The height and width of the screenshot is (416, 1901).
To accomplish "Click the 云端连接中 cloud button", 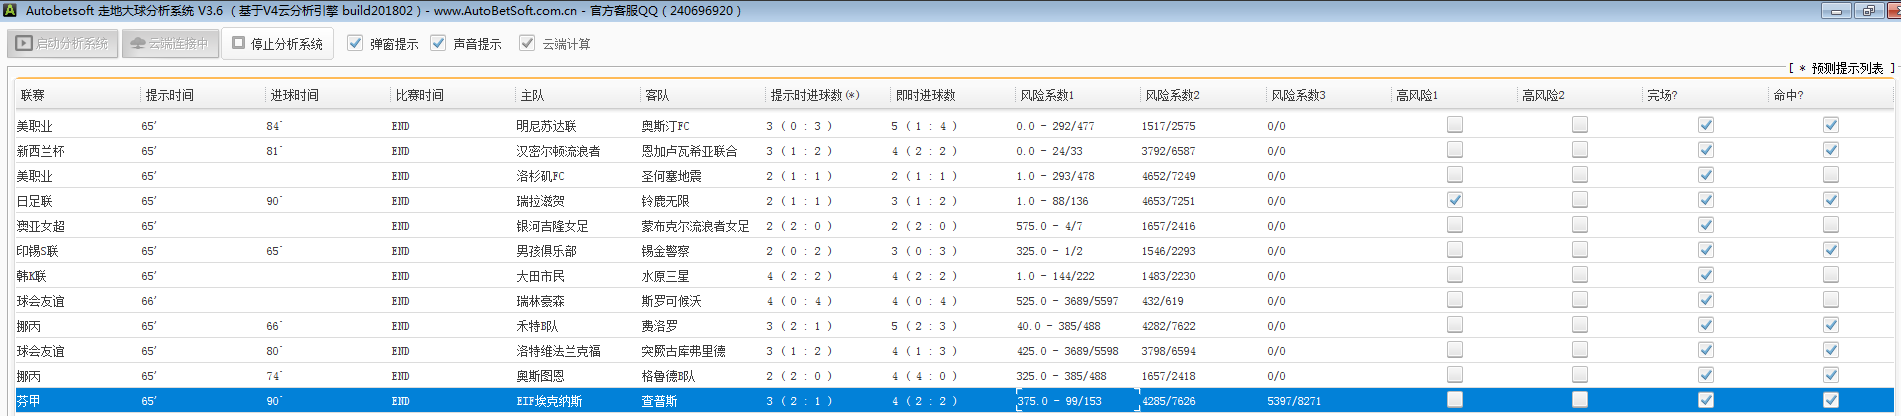I will [170, 44].
